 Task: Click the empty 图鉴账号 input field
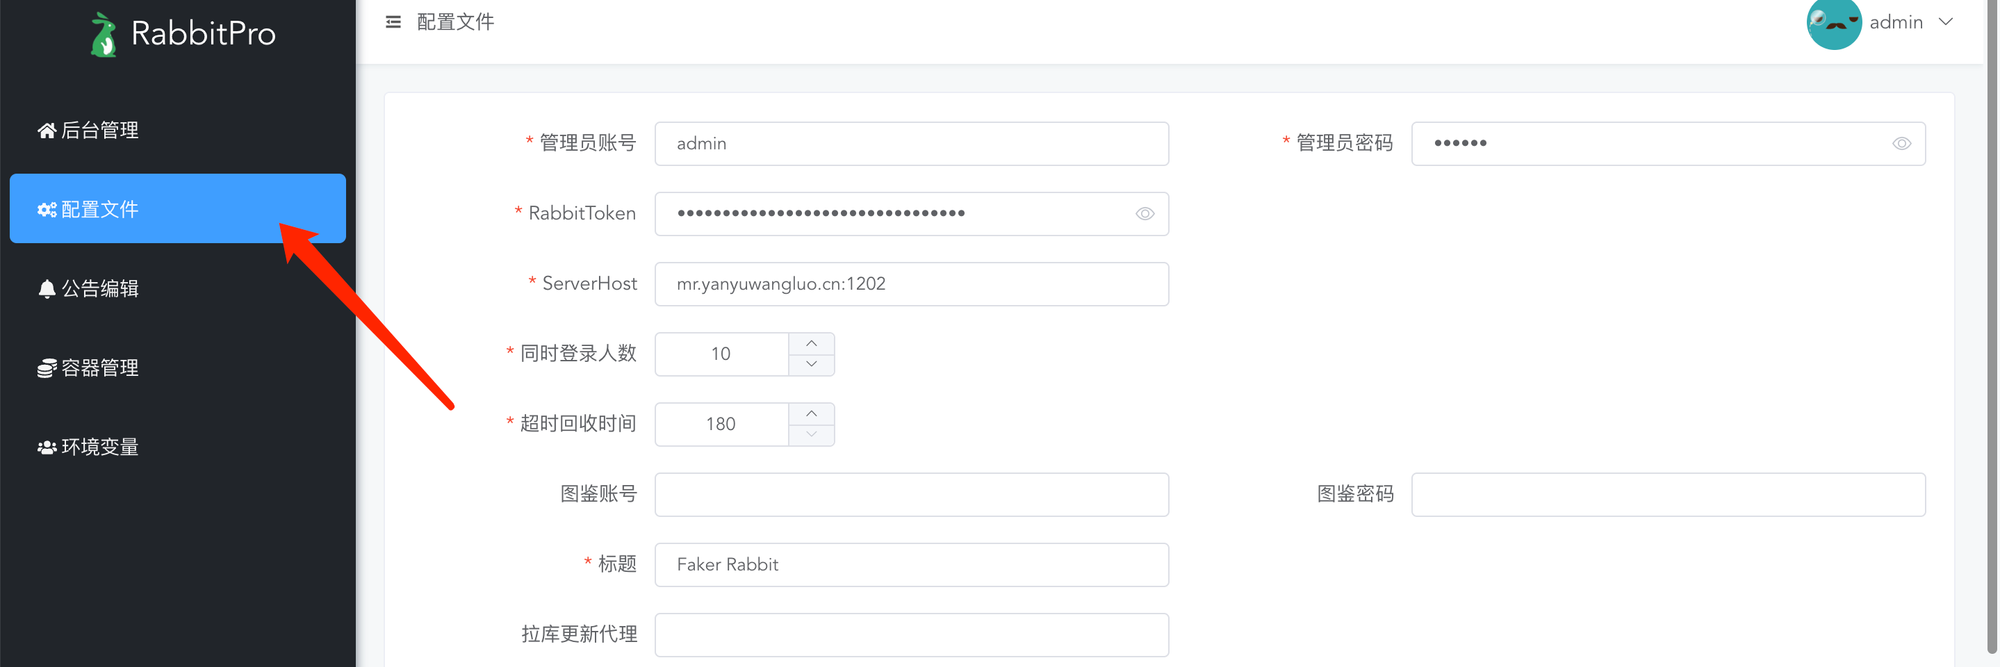pos(911,494)
